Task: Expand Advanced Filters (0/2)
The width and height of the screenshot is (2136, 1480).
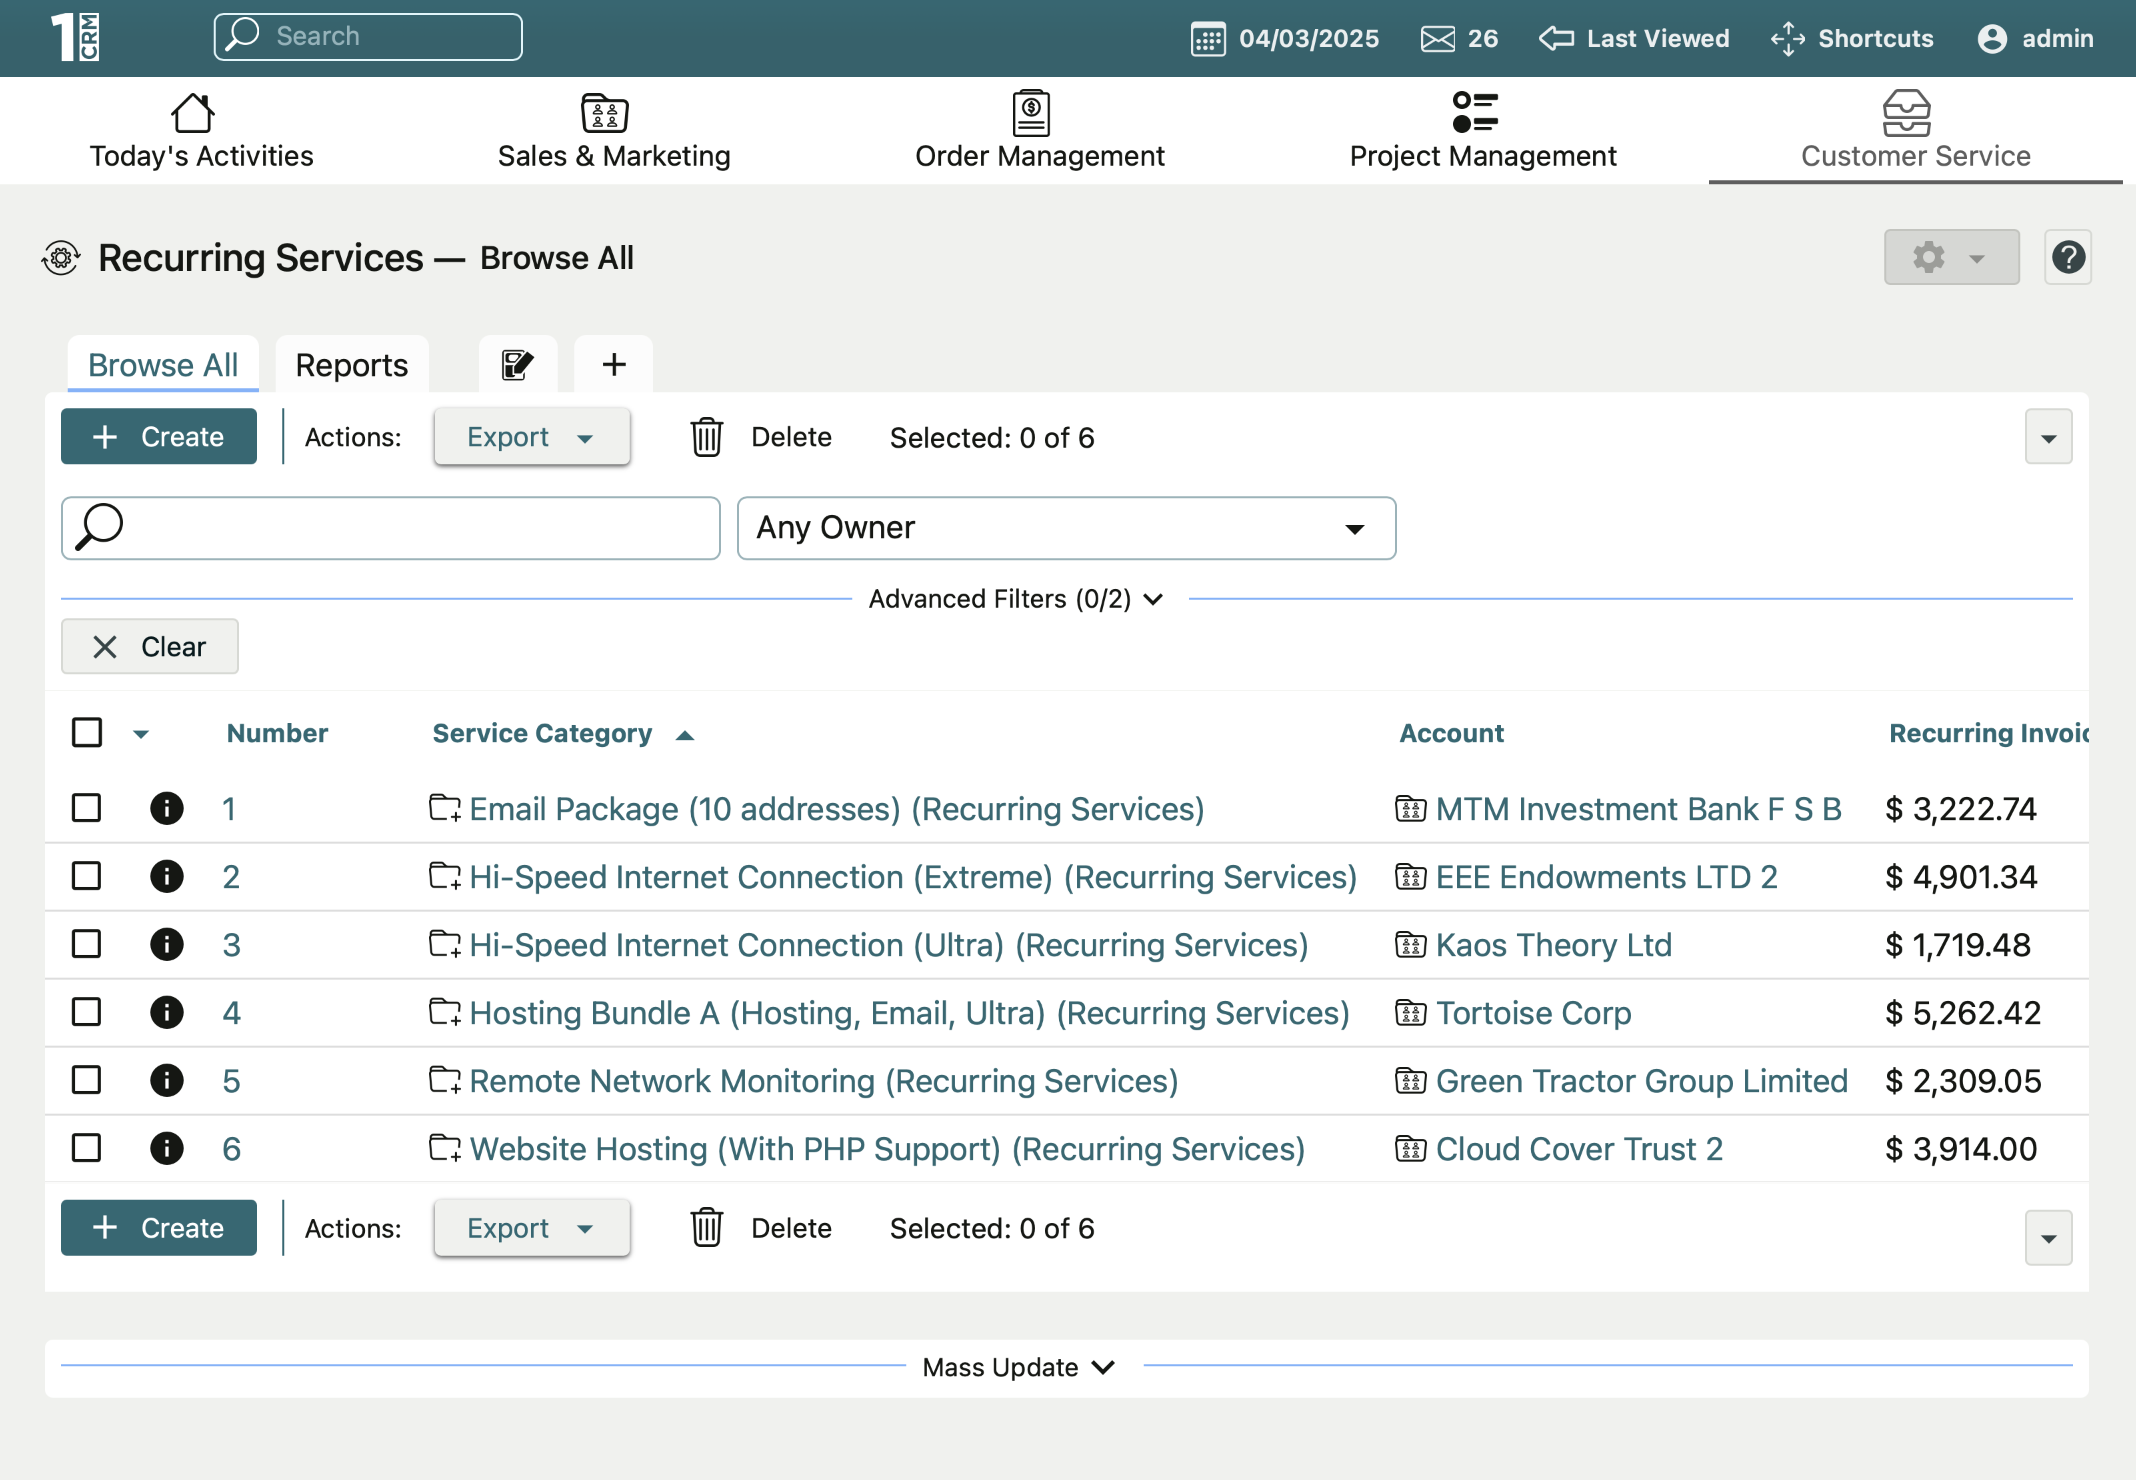Action: point(1016,599)
